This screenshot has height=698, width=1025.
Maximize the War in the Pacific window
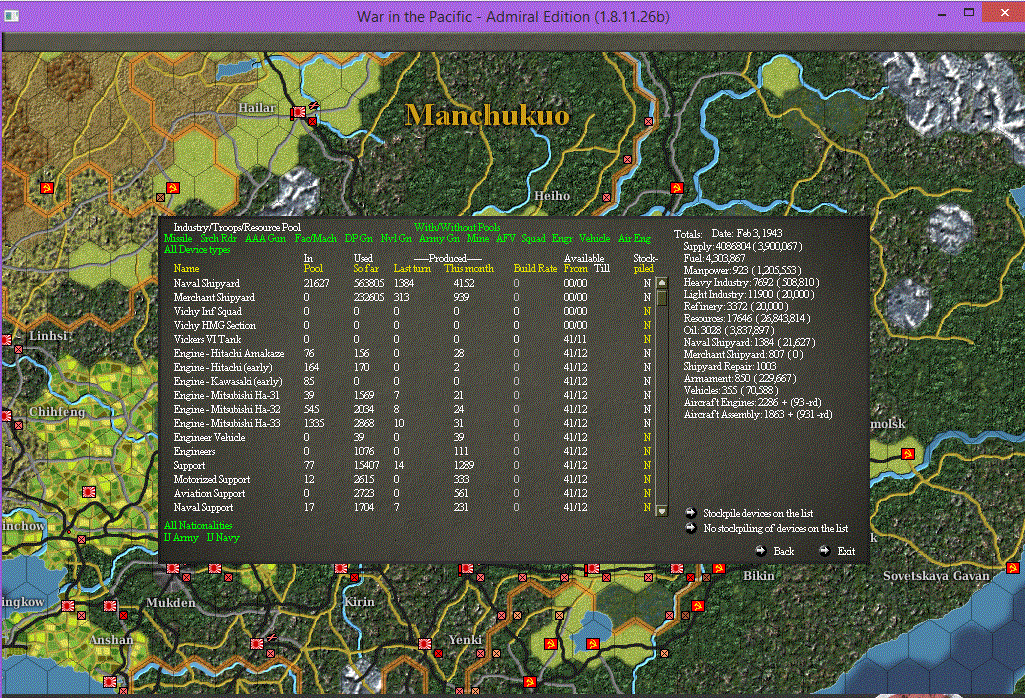tap(969, 12)
